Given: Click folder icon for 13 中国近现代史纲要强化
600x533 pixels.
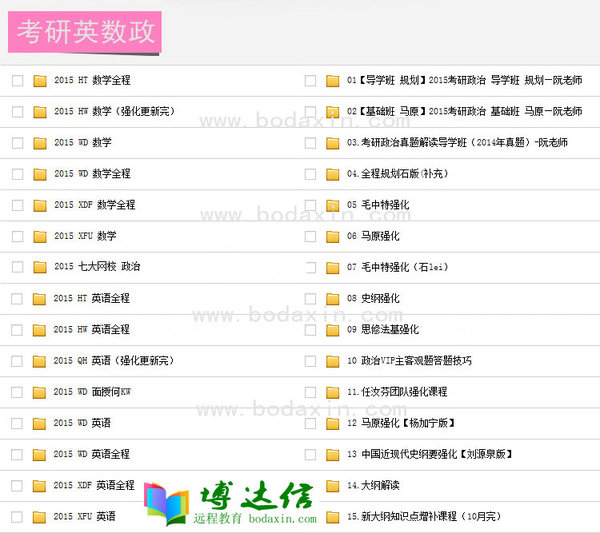Looking at the screenshot, I should [333, 455].
